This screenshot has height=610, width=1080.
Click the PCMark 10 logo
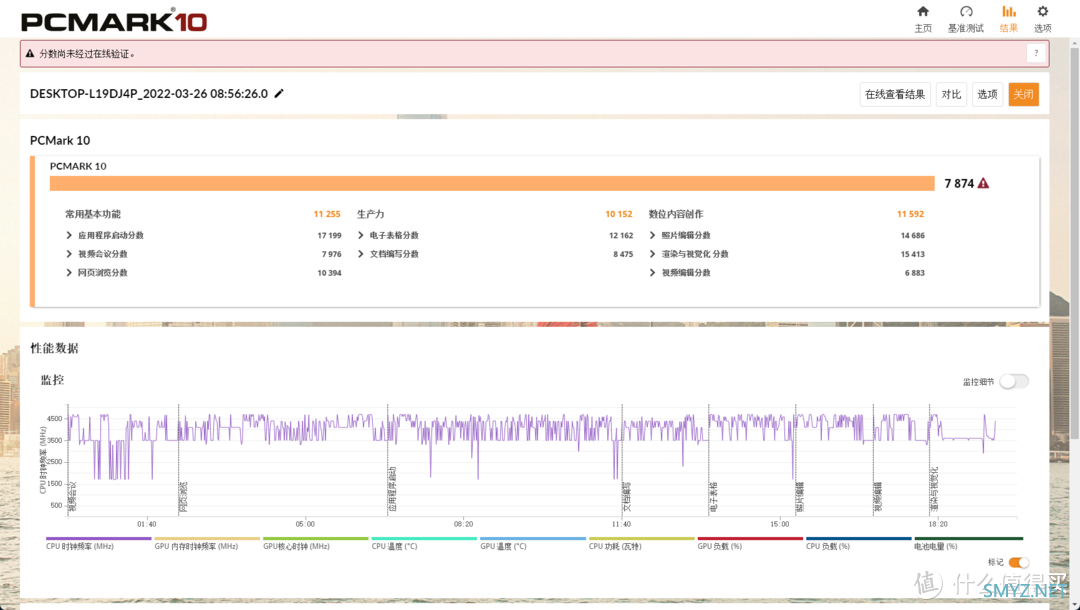(114, 21)
